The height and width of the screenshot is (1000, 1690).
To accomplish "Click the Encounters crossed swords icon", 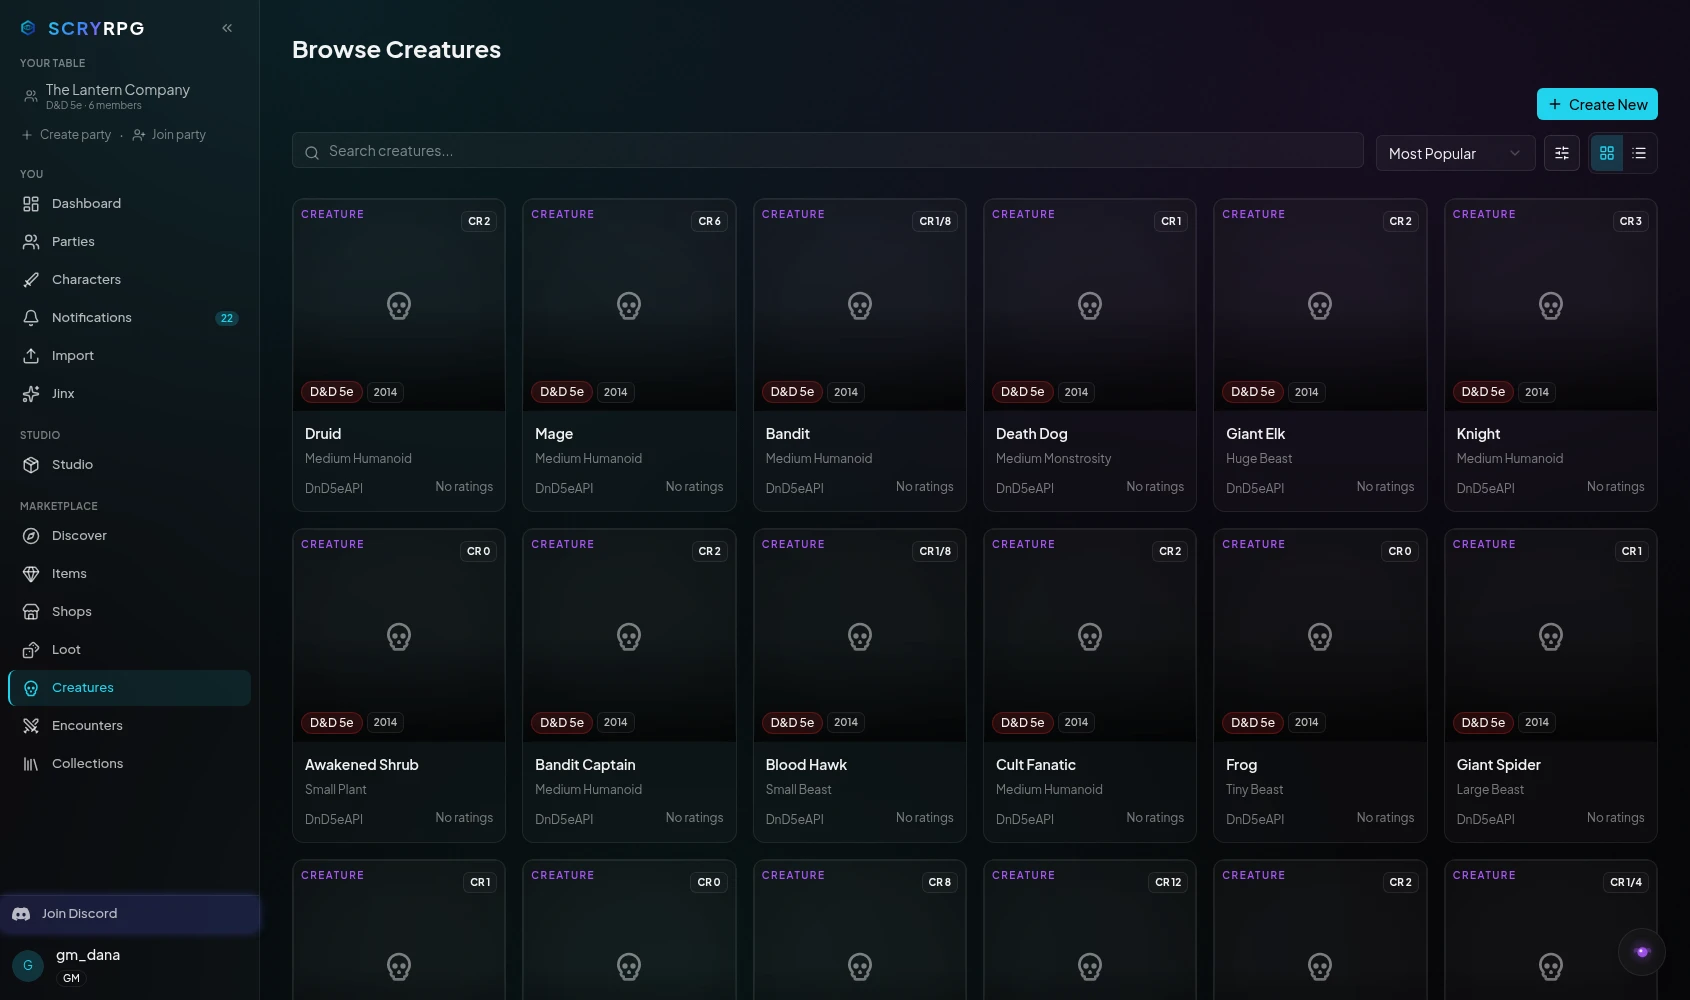I will (x=31, y=726).
